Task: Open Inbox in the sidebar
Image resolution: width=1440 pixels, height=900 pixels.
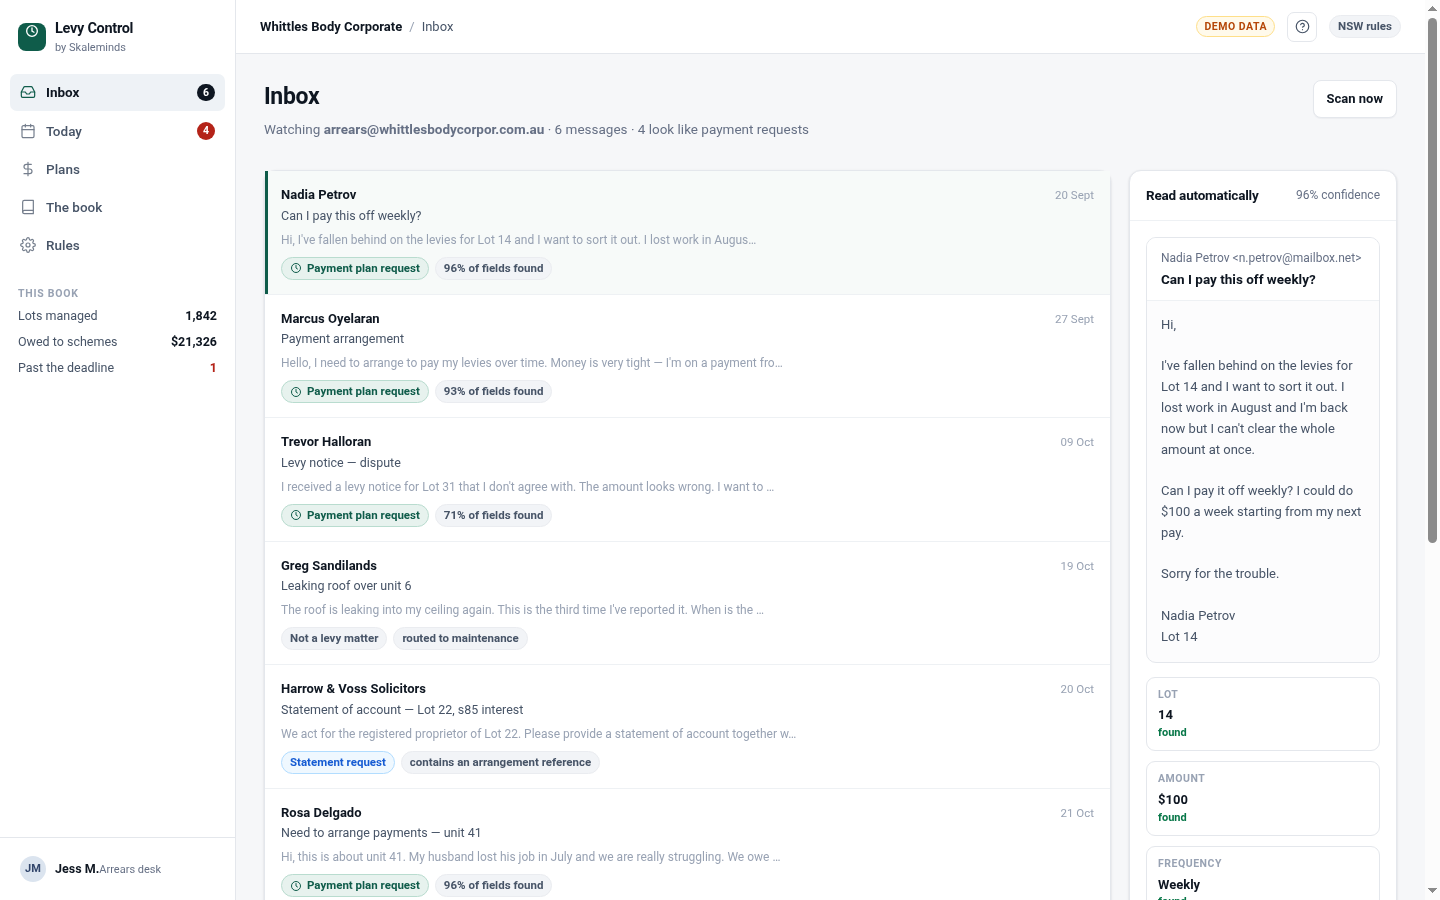Action: click(x=117, y=92)
